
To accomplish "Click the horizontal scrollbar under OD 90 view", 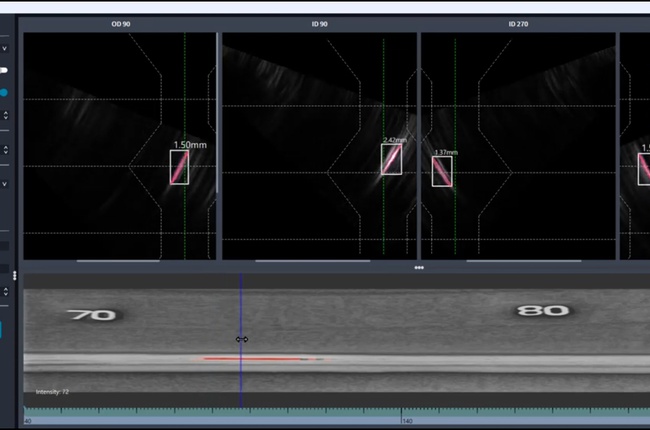I will [x=118, y=261].
